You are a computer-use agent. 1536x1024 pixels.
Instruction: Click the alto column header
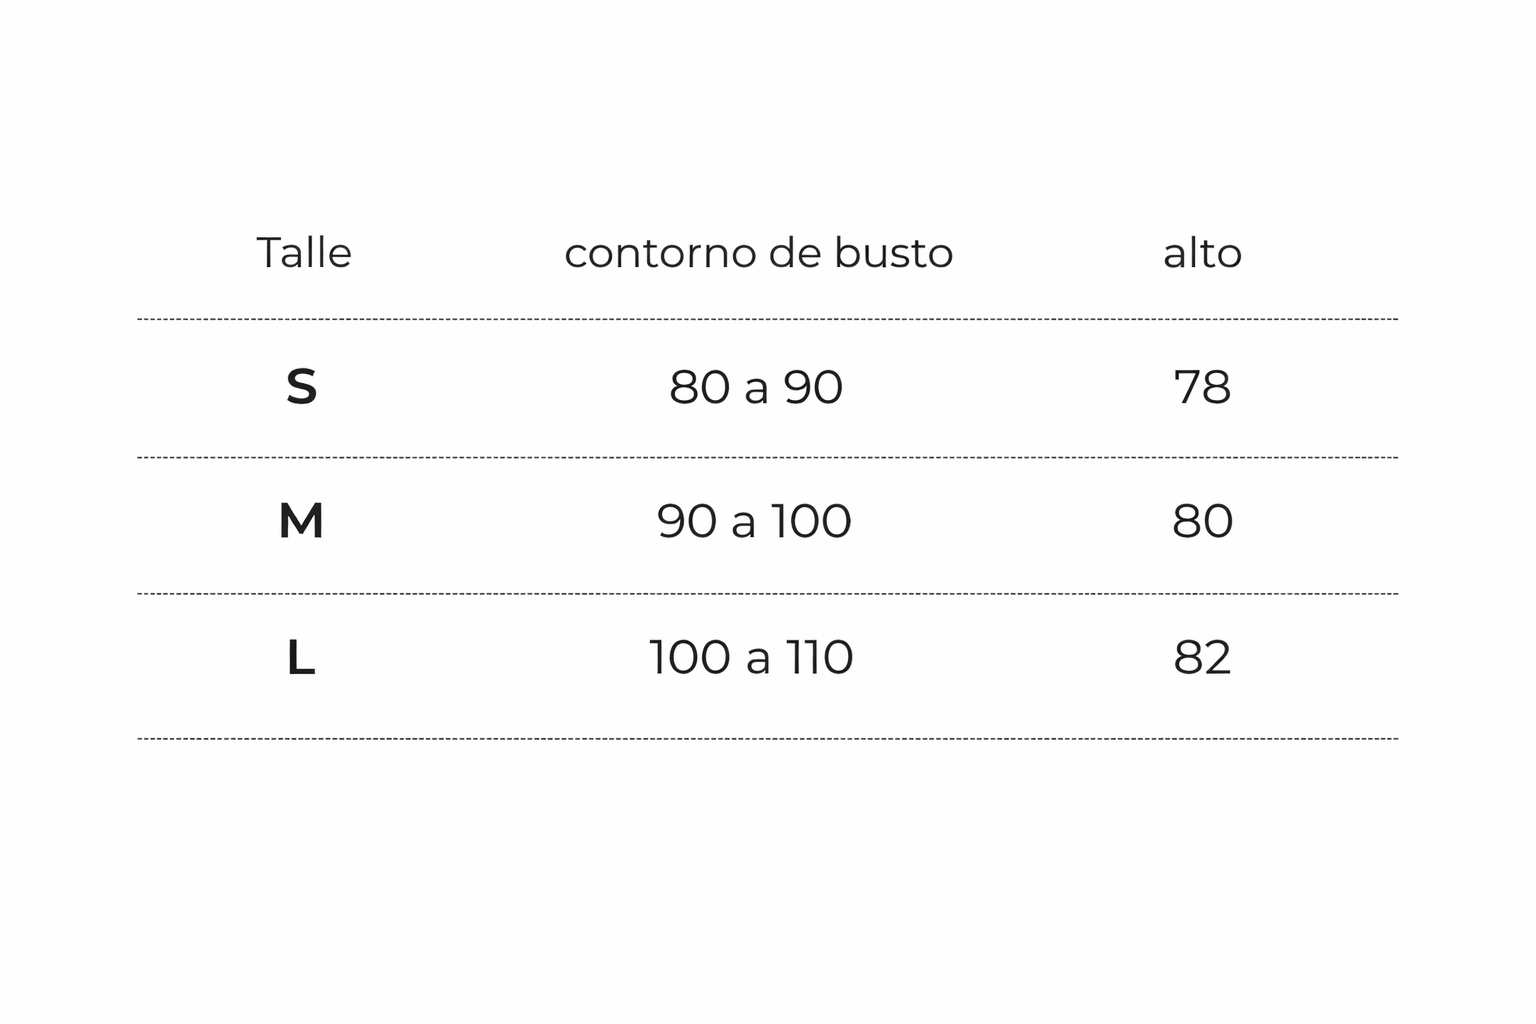tap(1202, 253)
